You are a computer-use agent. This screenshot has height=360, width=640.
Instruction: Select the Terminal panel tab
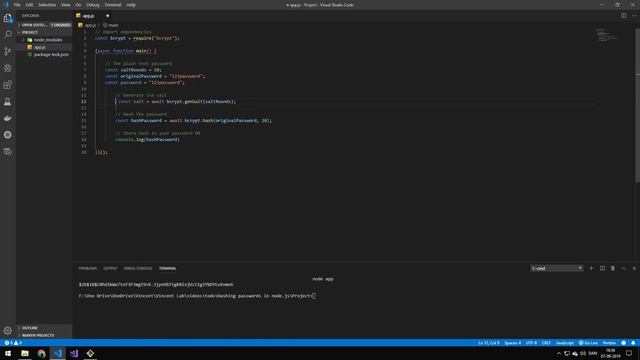click(167, 268)
